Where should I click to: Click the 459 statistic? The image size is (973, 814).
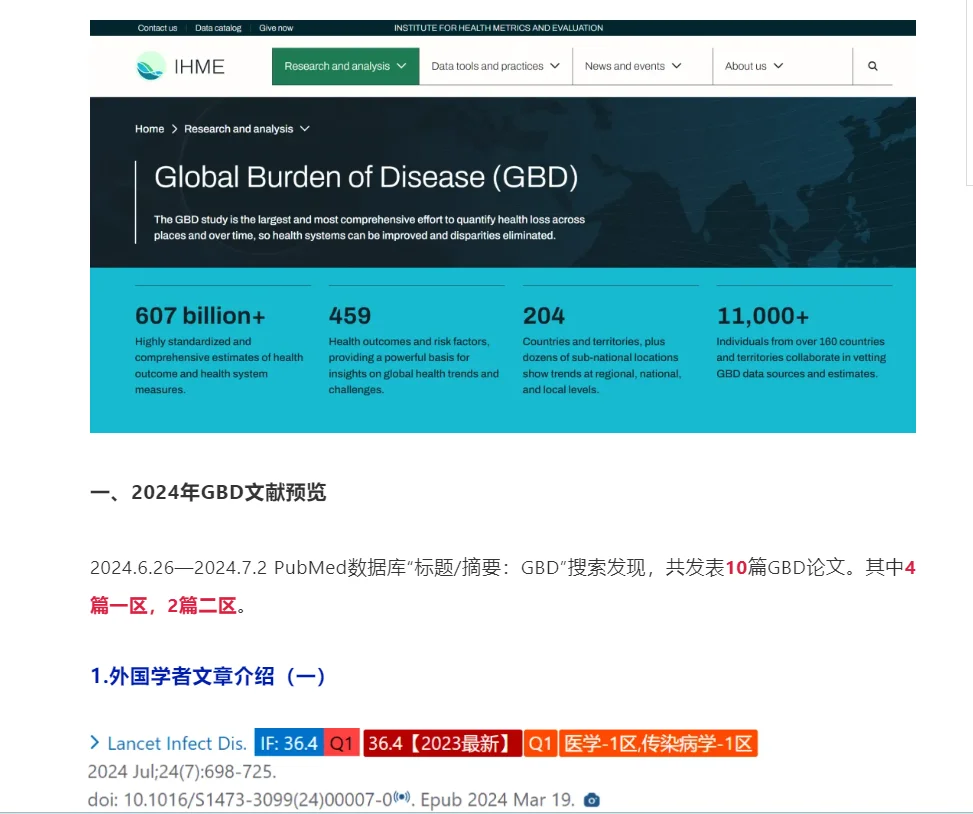[x=350, y=316]
